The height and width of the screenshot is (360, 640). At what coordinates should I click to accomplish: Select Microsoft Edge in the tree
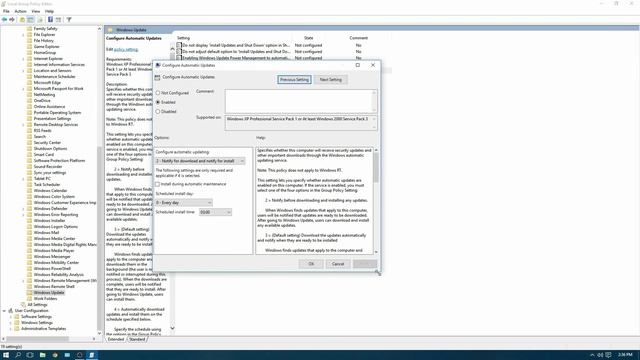pos(47,82)
